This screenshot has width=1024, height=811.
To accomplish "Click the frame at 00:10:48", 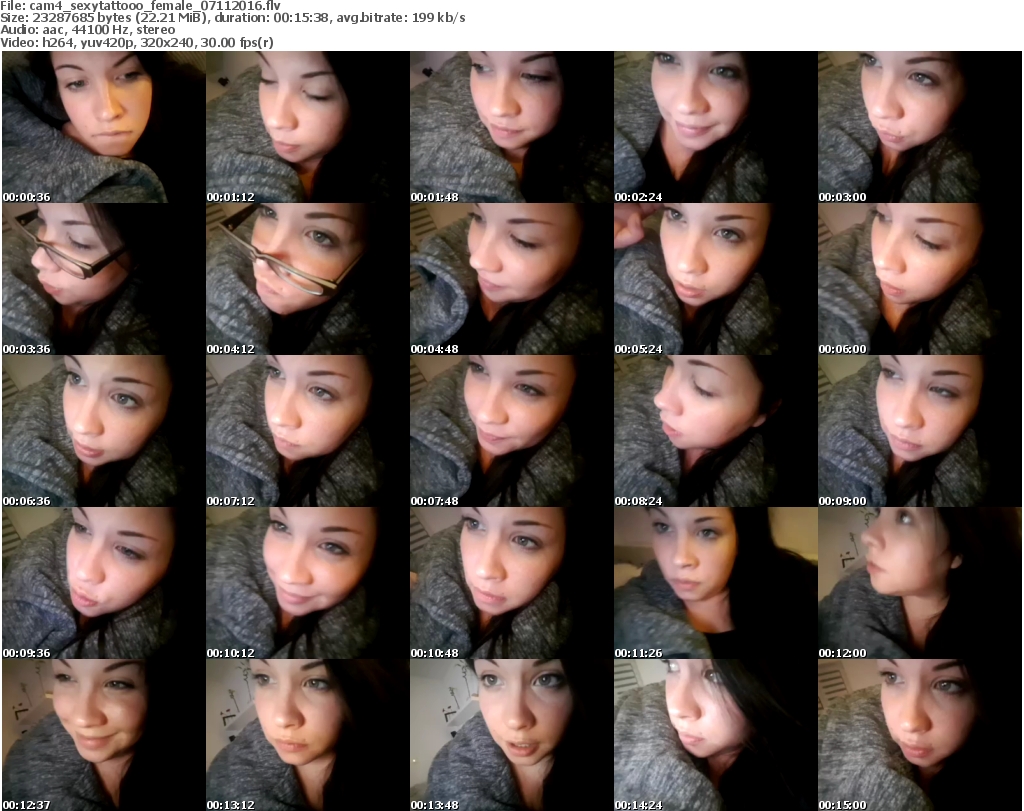I will pos(511,583).
